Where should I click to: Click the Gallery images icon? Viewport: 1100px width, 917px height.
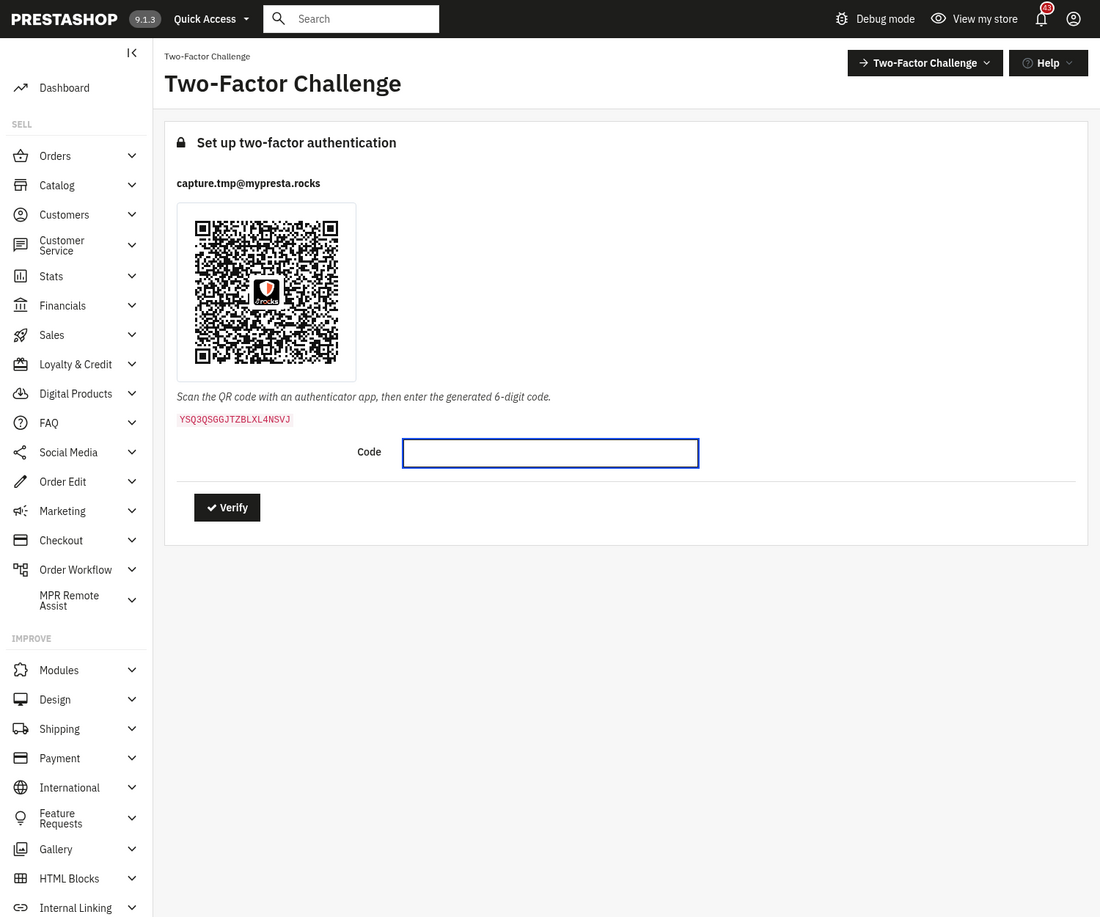[20, 849]
